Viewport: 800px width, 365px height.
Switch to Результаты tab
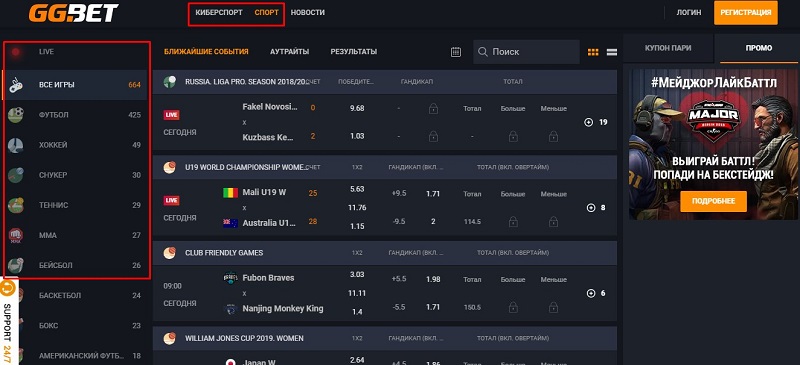point(354,52)
